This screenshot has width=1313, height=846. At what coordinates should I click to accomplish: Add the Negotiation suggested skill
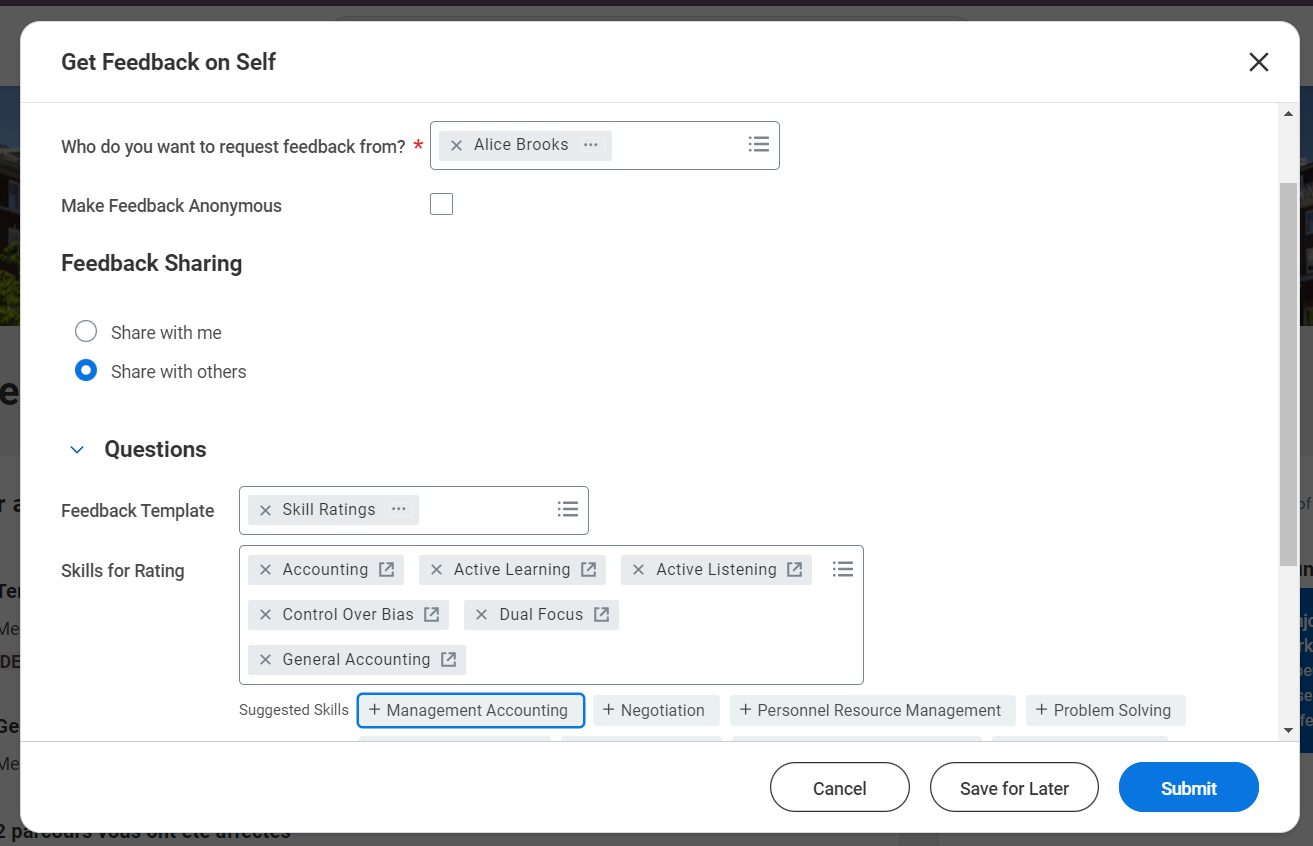pos(656,710)
